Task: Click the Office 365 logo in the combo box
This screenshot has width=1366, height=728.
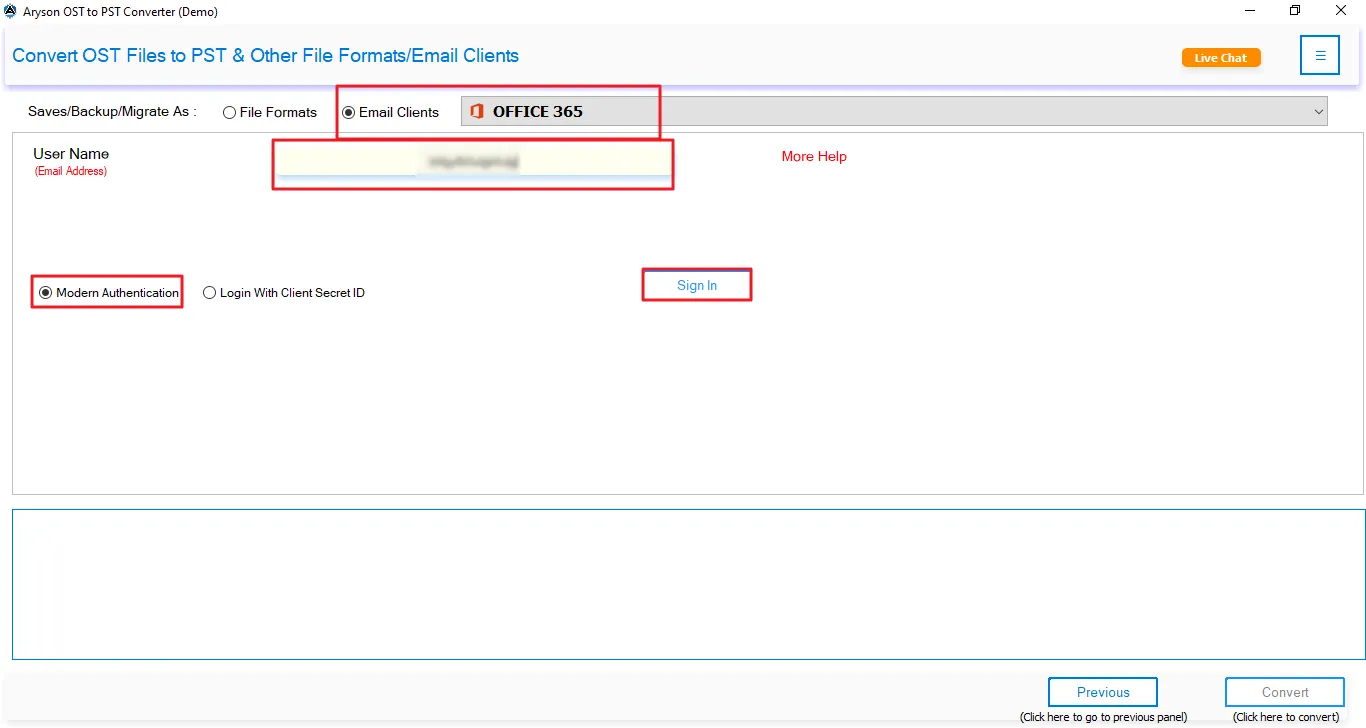Action: (477, 110)
